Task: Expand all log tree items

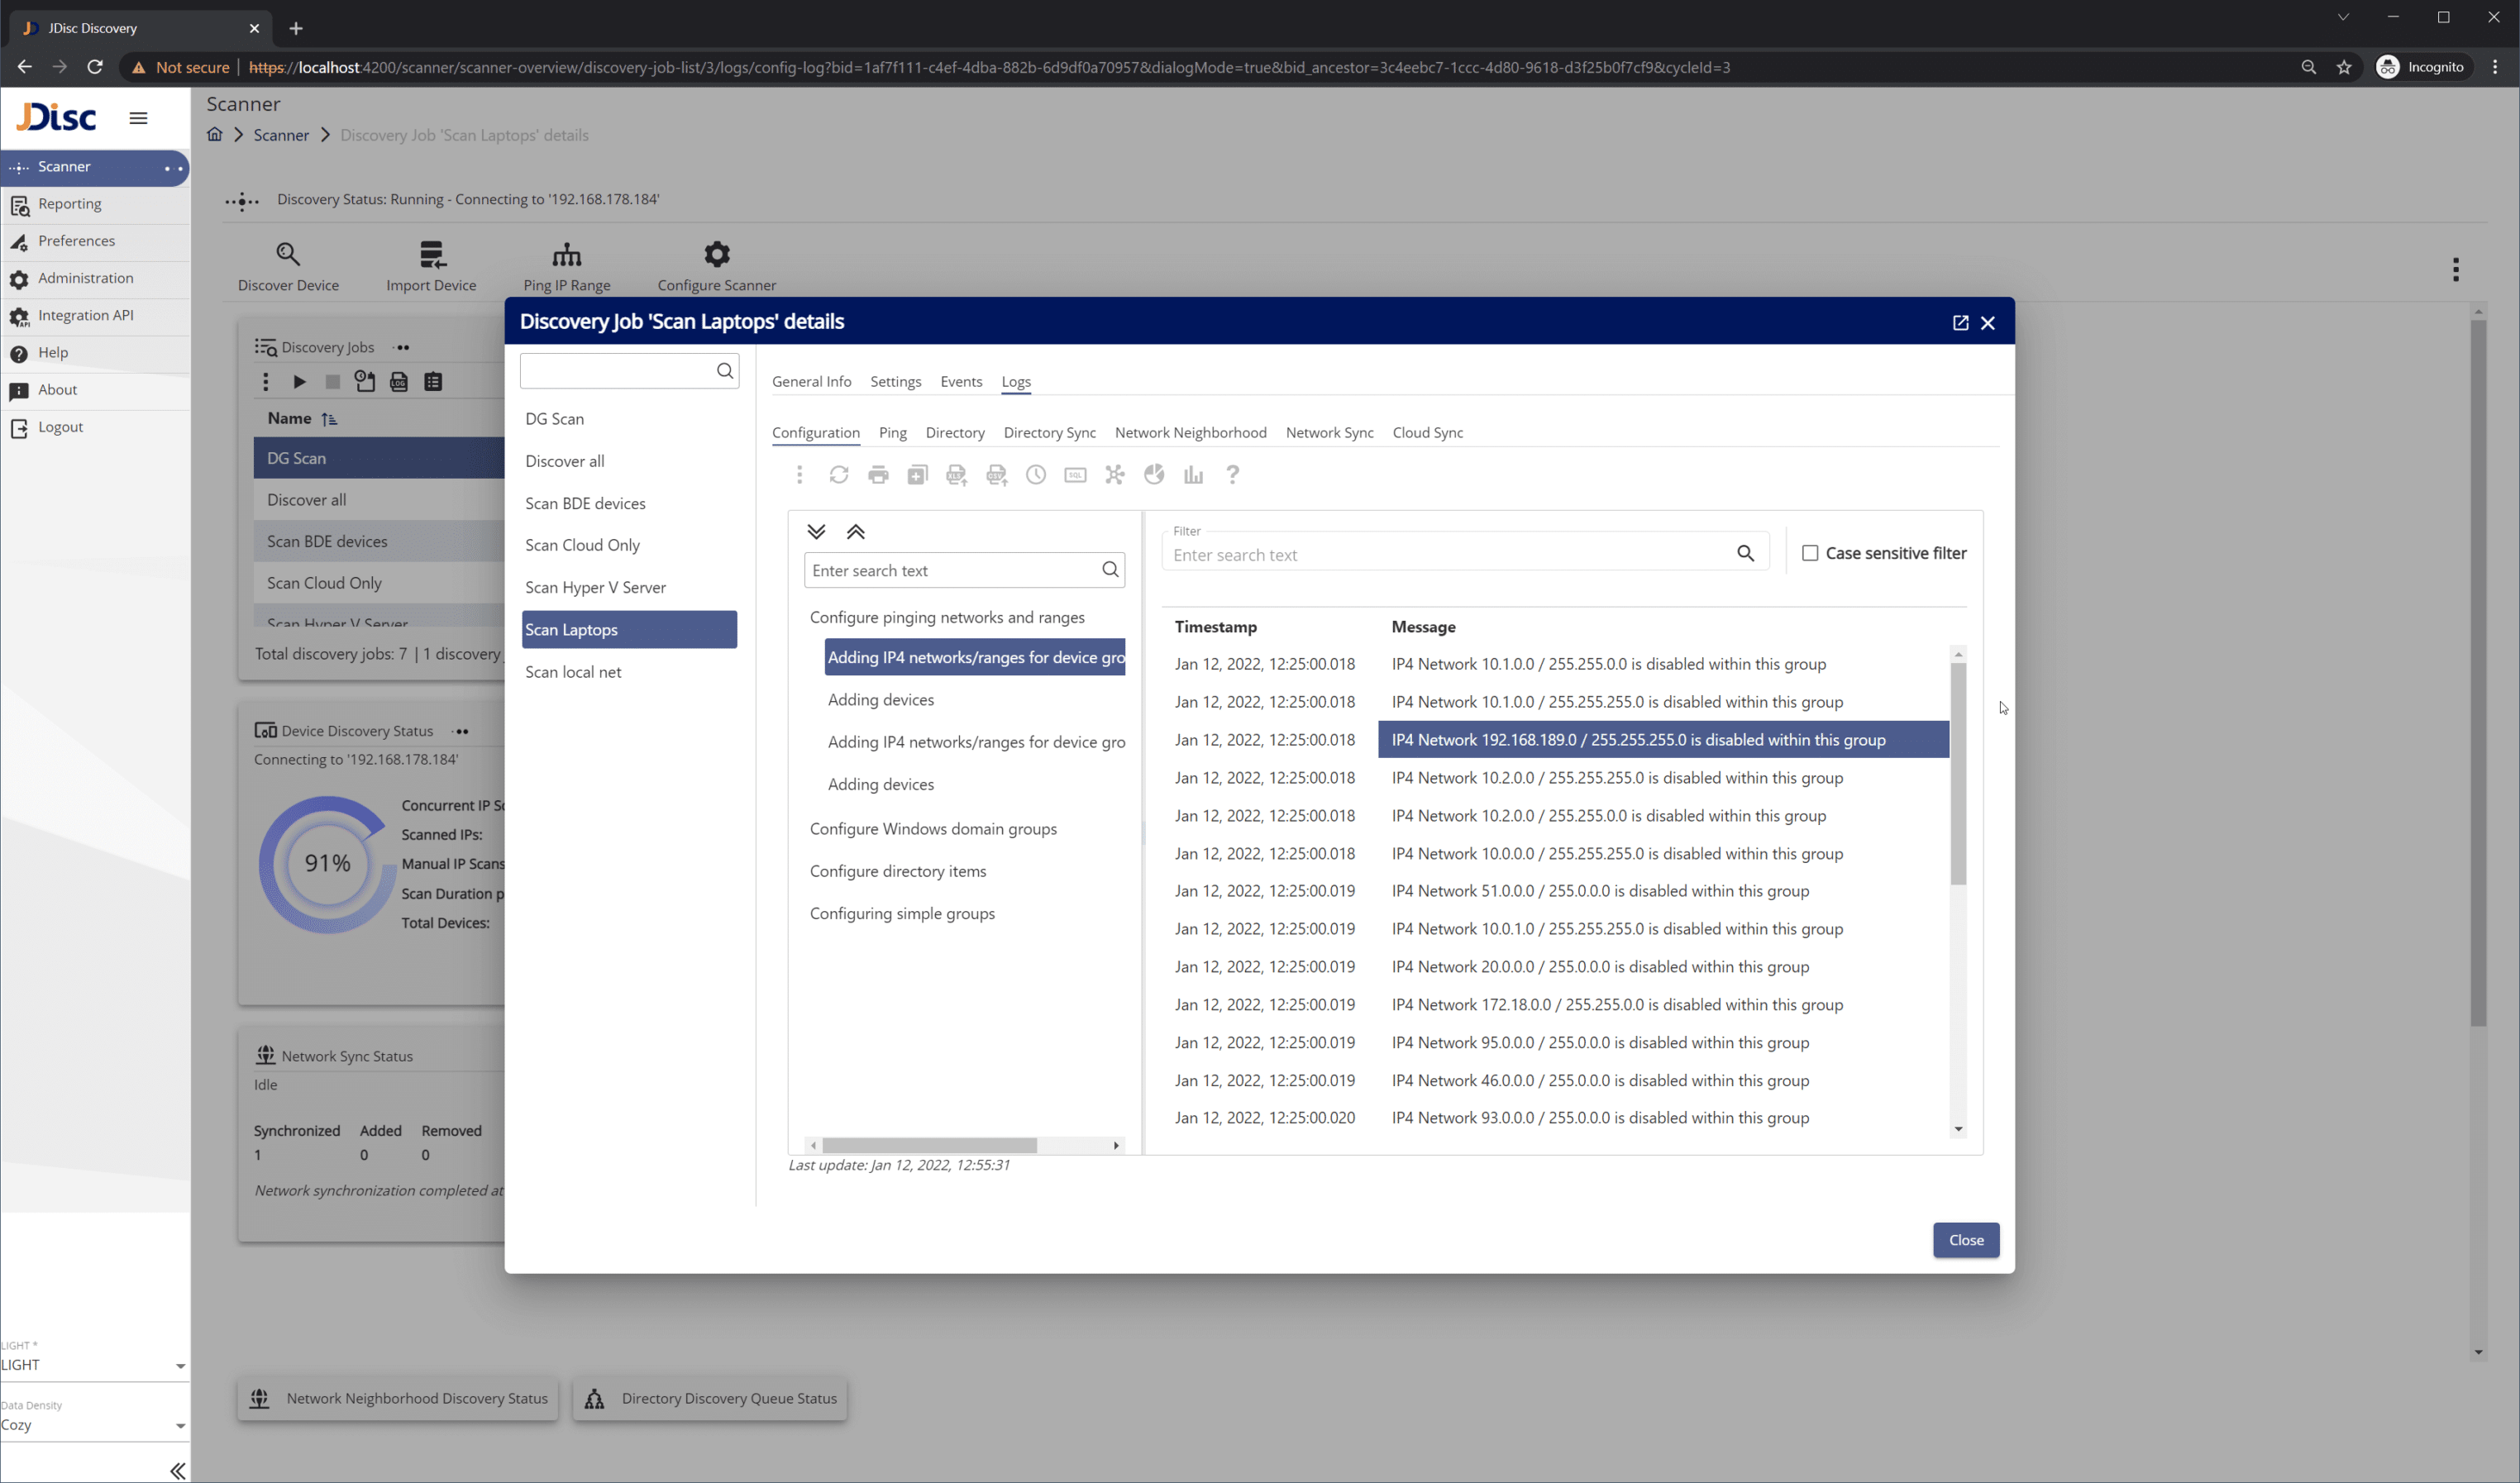Action: (x=816, y=531)
